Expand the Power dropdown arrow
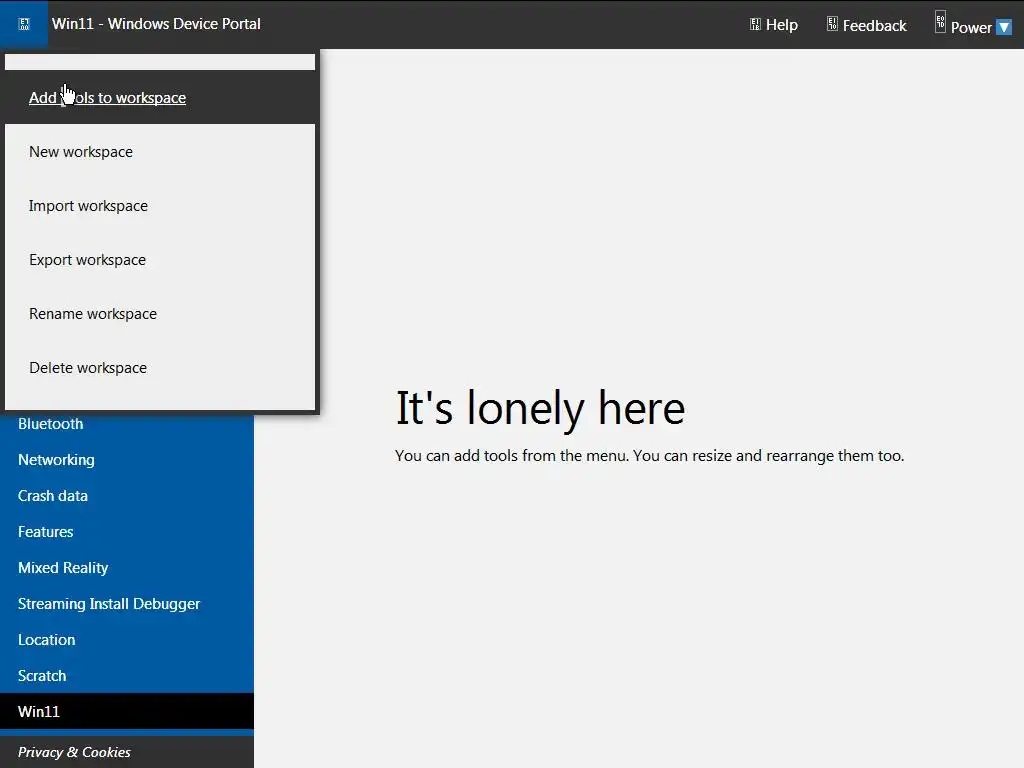Image resolution: width=1024 pixels, height=768 pixels. (x=1004, y=27)
